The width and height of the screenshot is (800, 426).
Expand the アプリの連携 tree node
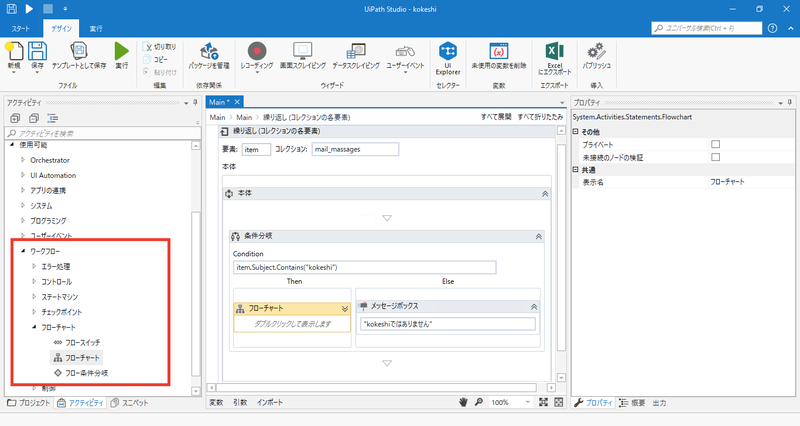tap(23, 190)
